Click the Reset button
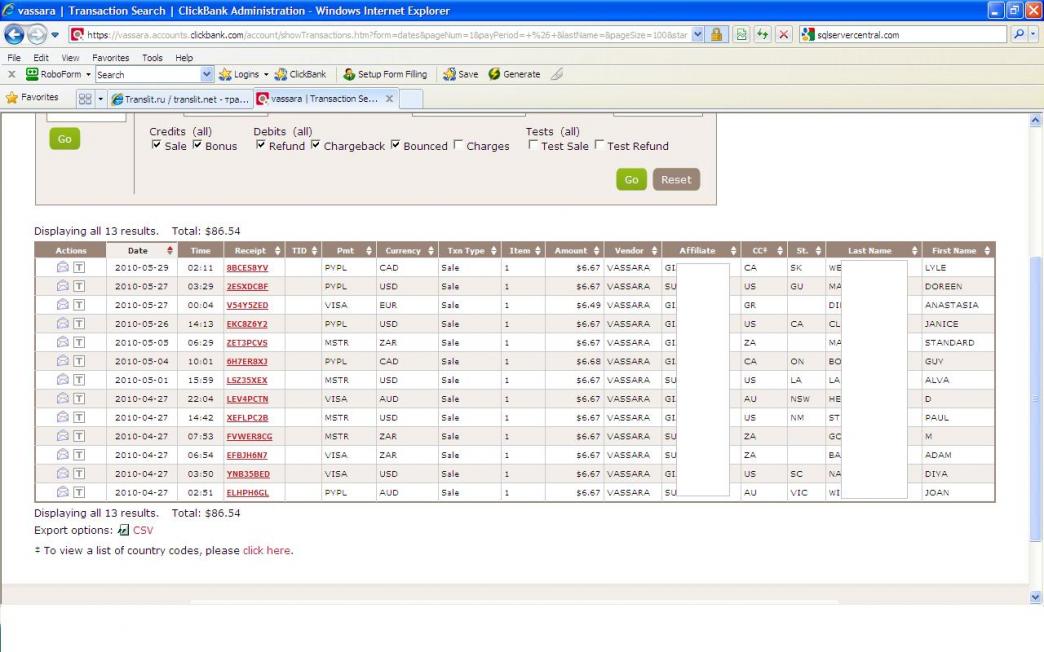 tap(676, 180)
